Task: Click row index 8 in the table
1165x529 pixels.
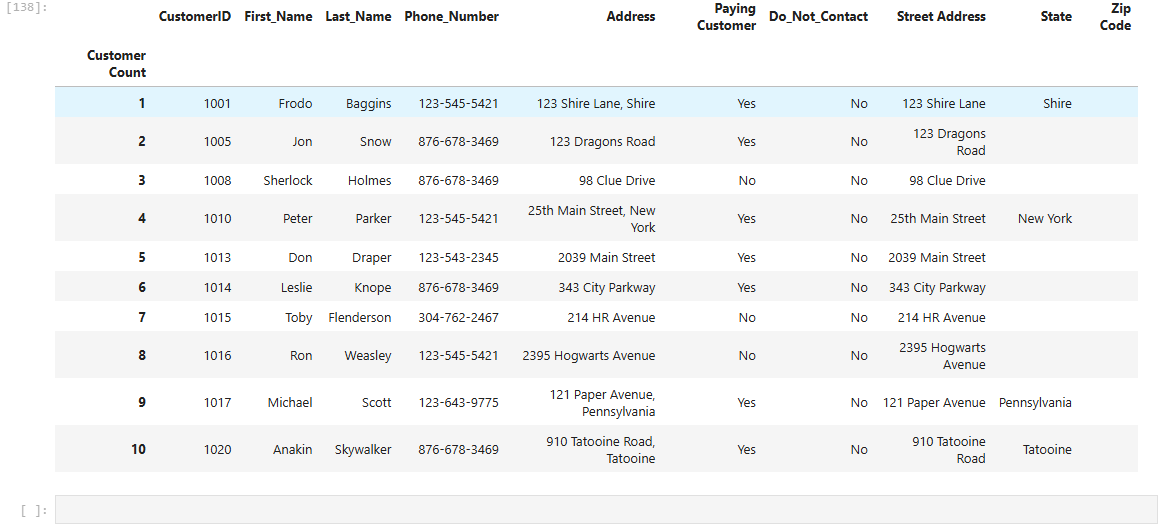Action: pos(142,356)
